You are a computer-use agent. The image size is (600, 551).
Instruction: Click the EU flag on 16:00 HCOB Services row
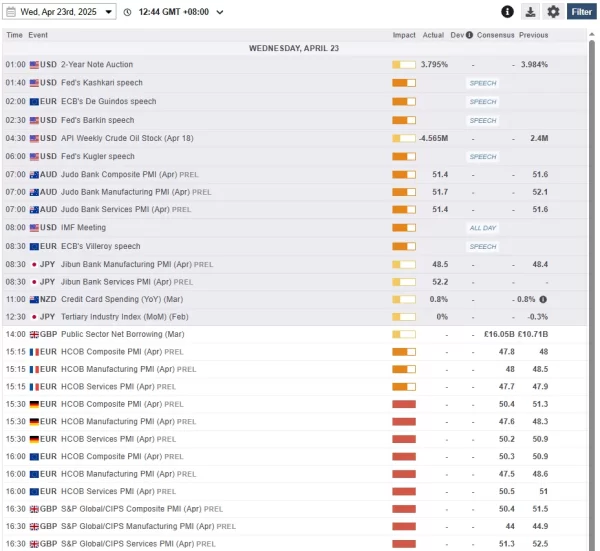pos(34,492)
